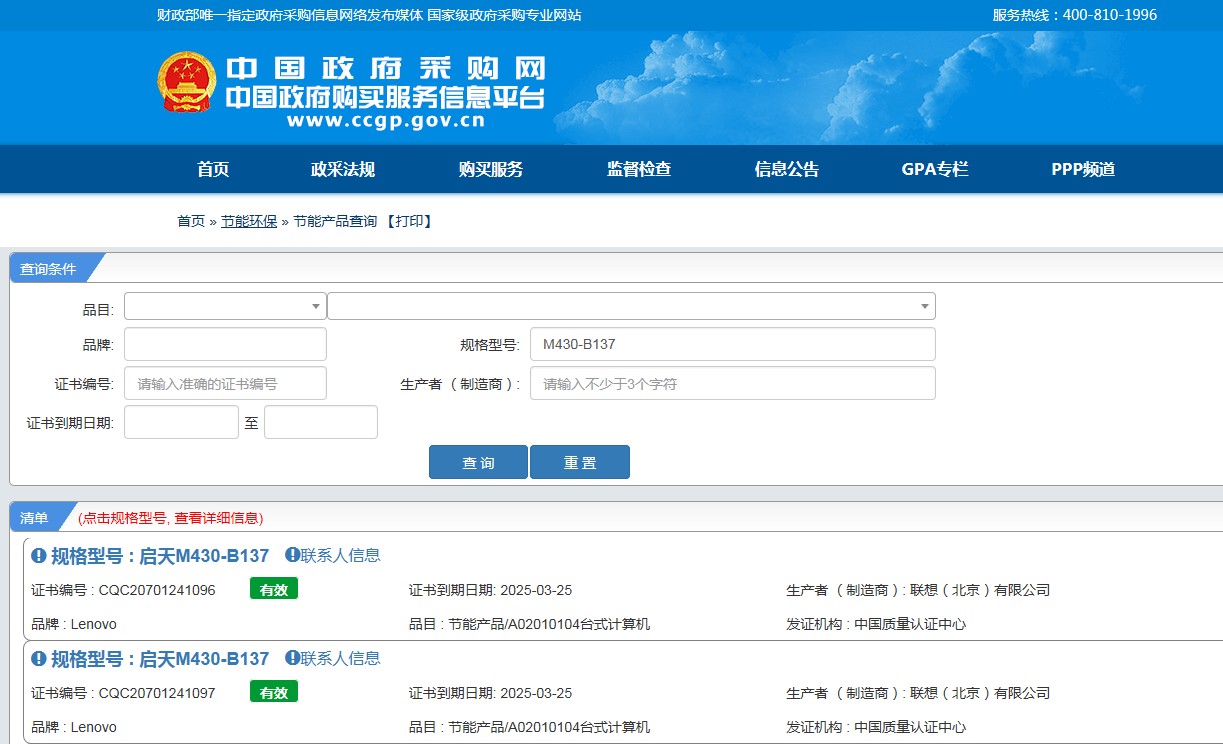Click the 【打印】 print link
Viewport: 1223px width, 744px height.
click(x=409, y=221)
